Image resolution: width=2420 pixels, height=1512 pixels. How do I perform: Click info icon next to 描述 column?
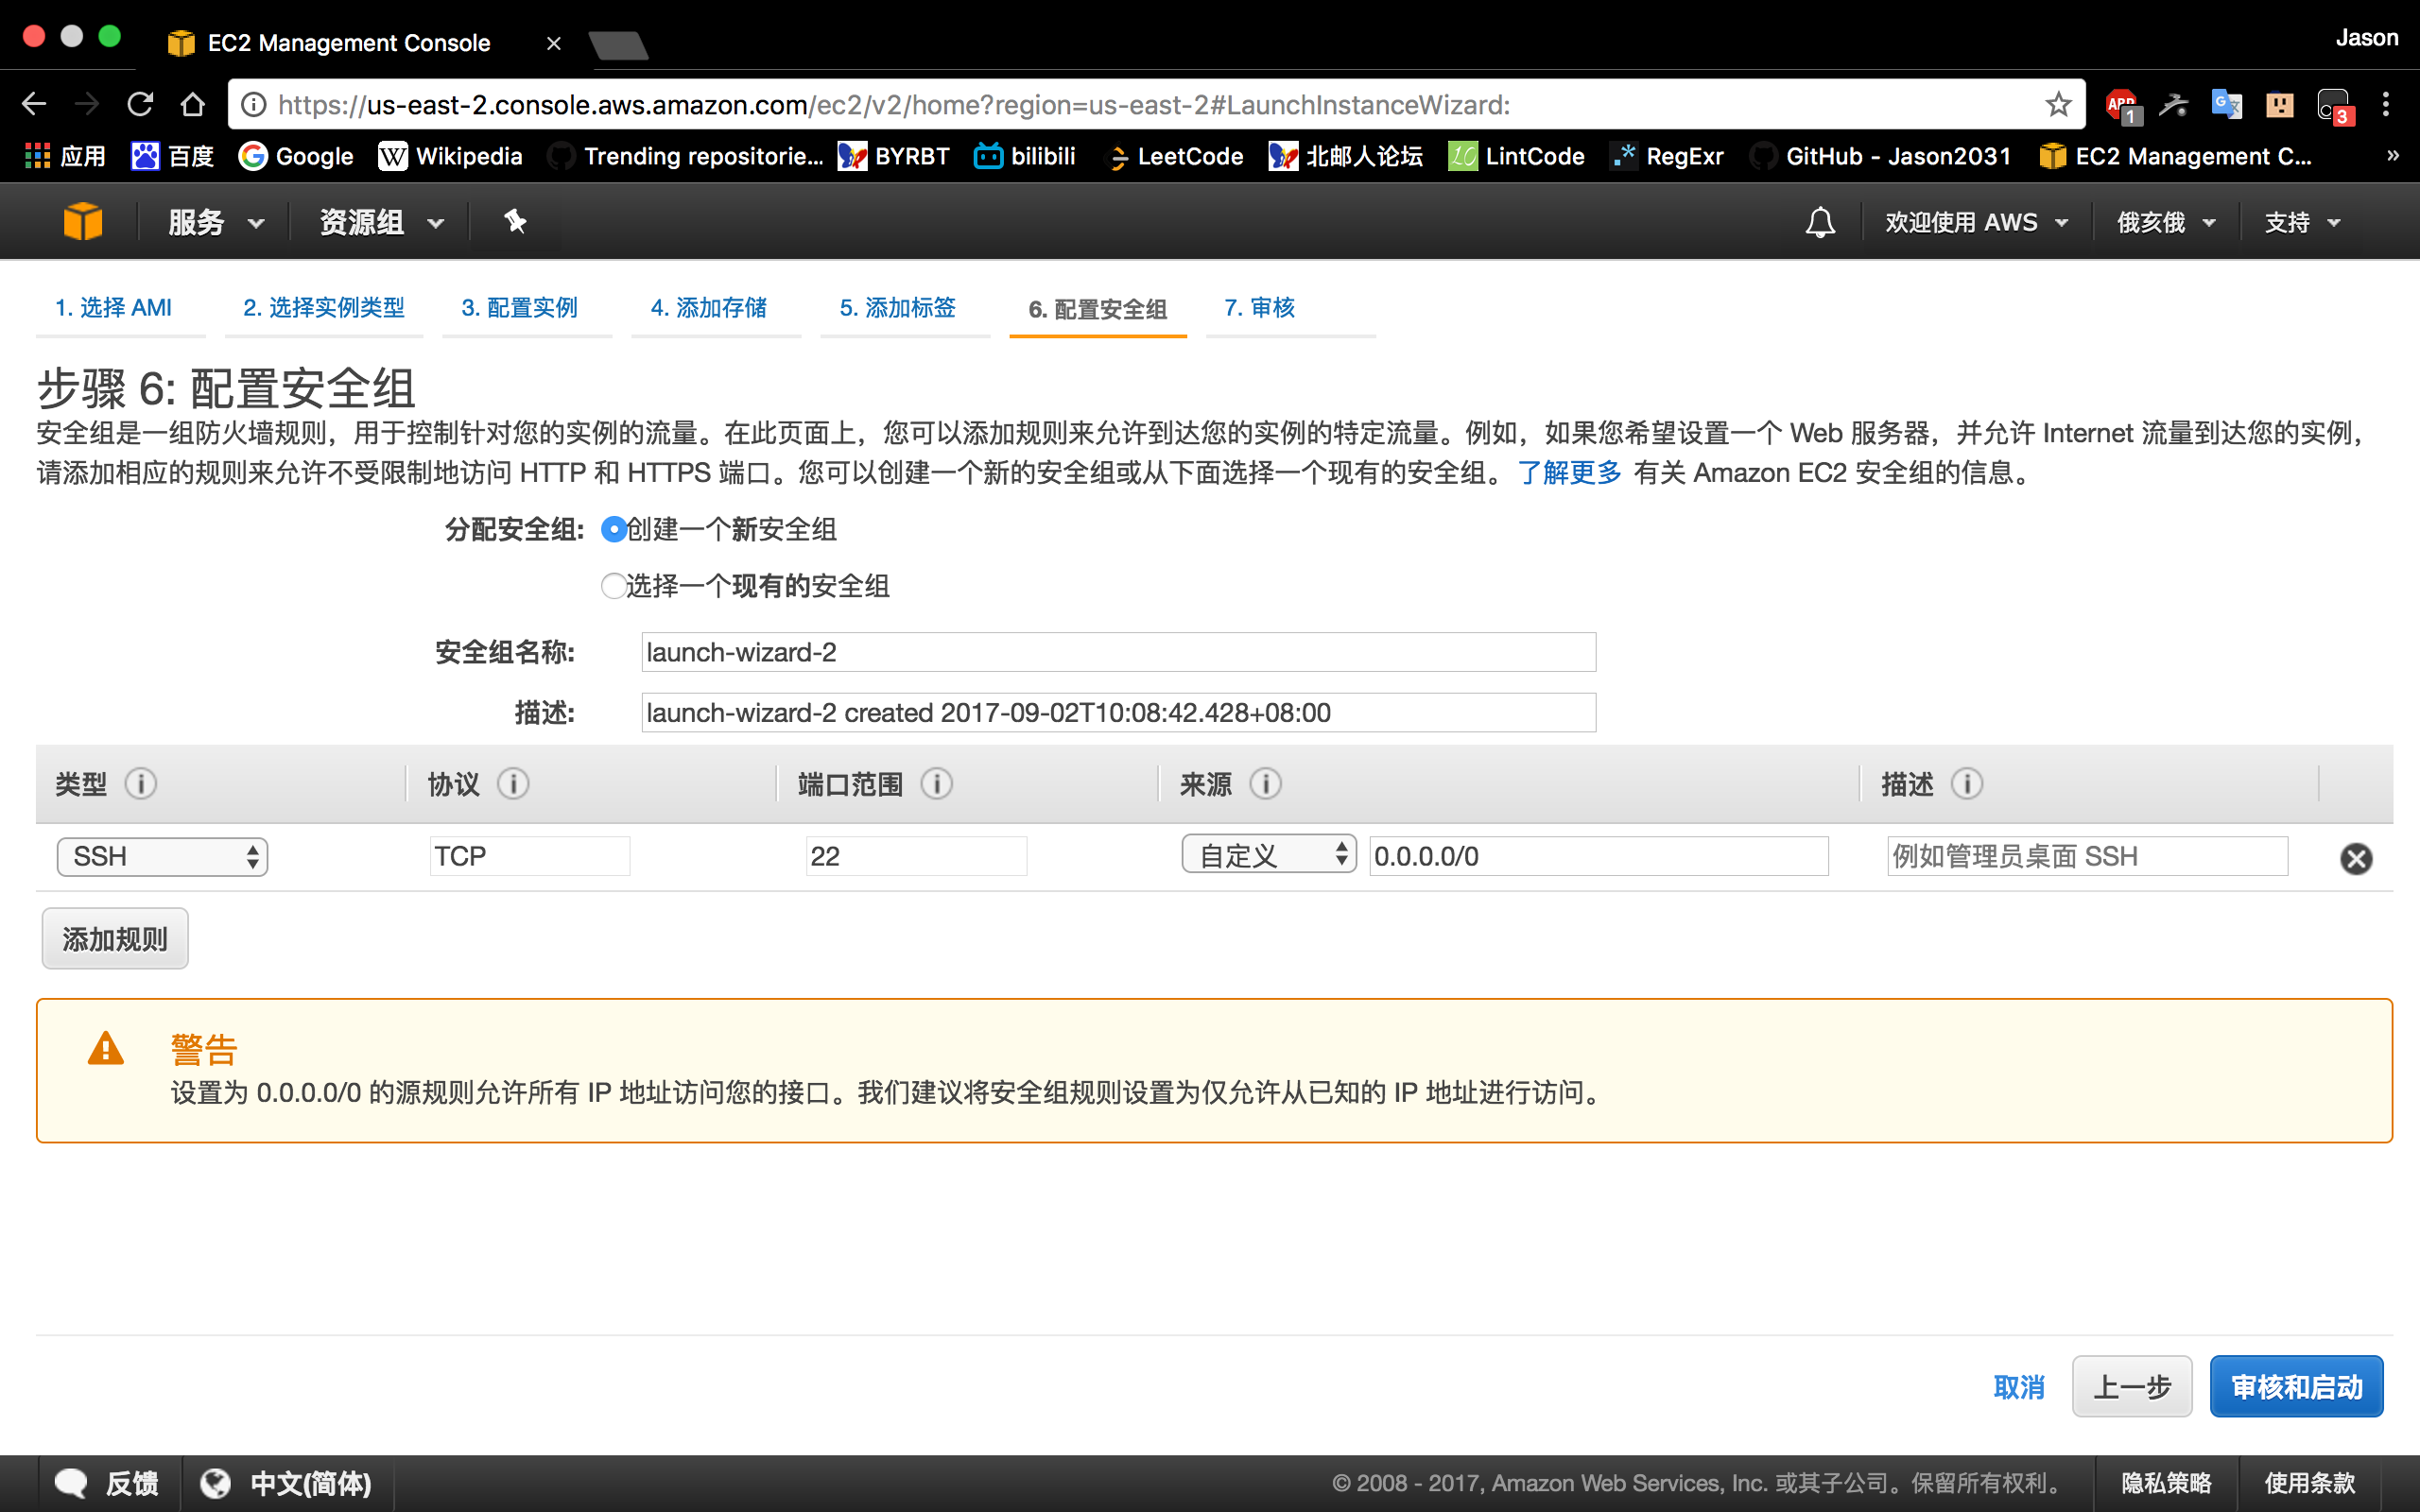coord(1968,783)
